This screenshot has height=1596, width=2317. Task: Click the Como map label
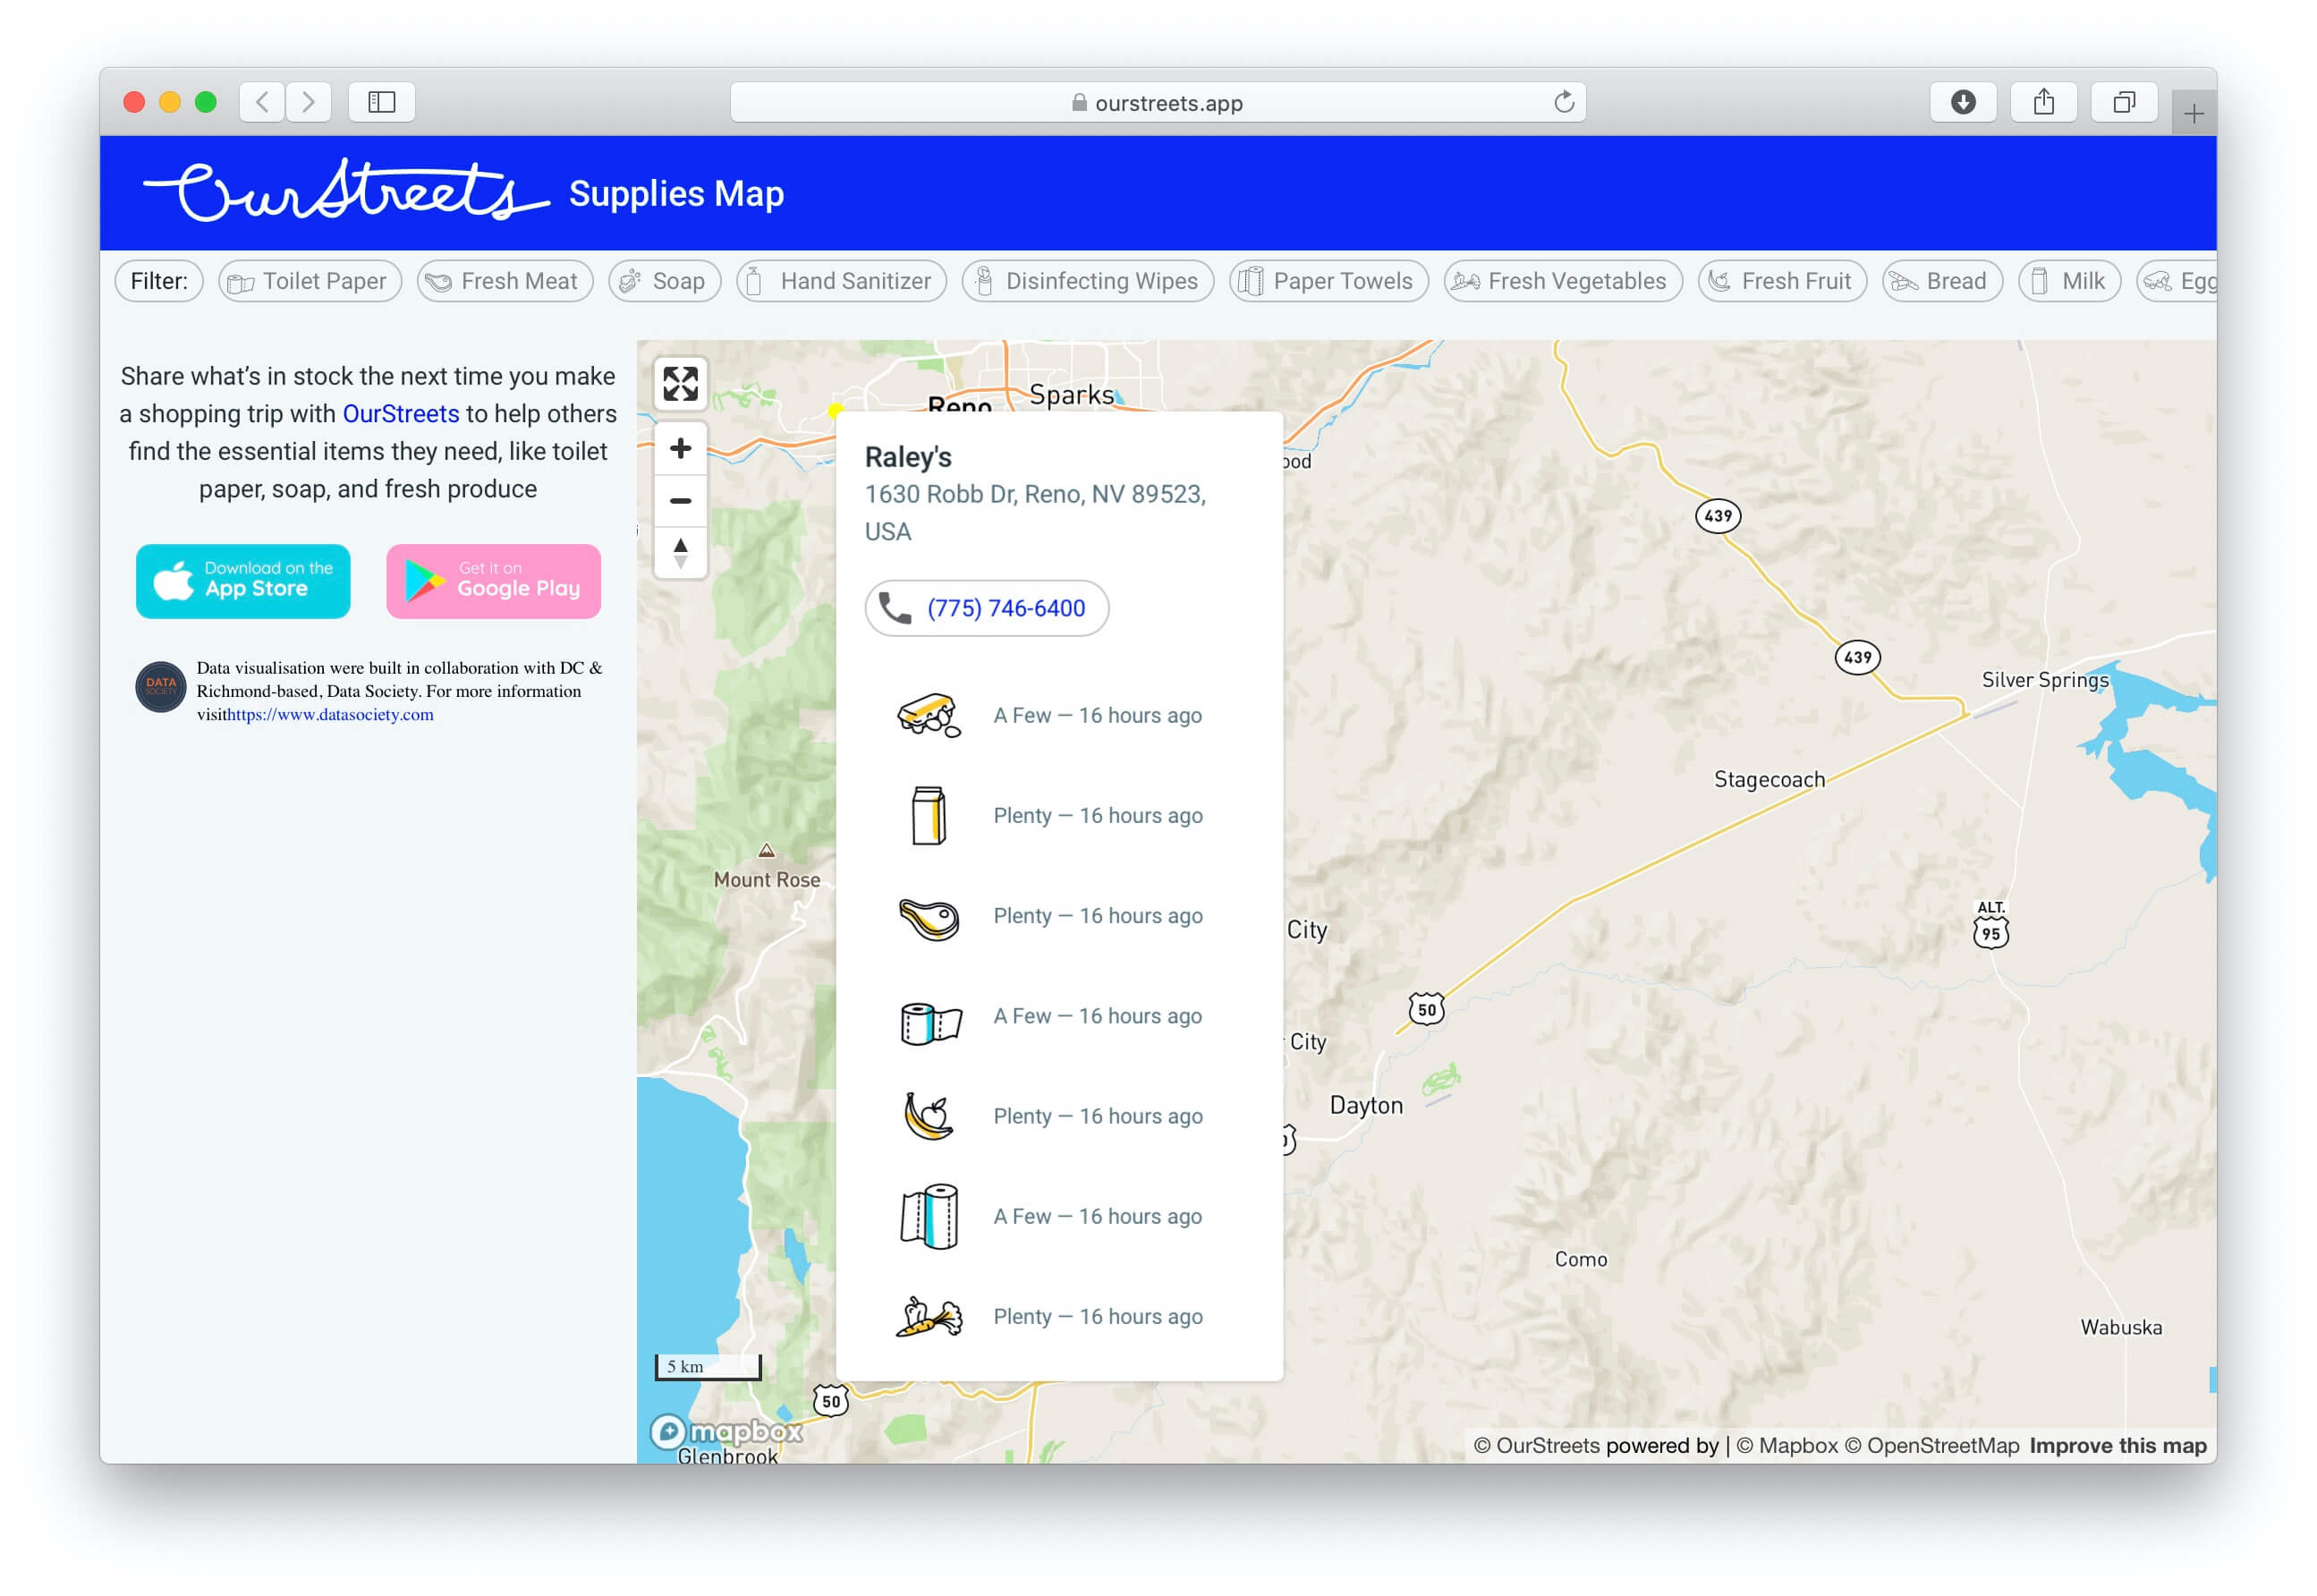tap(1580, 1259)
